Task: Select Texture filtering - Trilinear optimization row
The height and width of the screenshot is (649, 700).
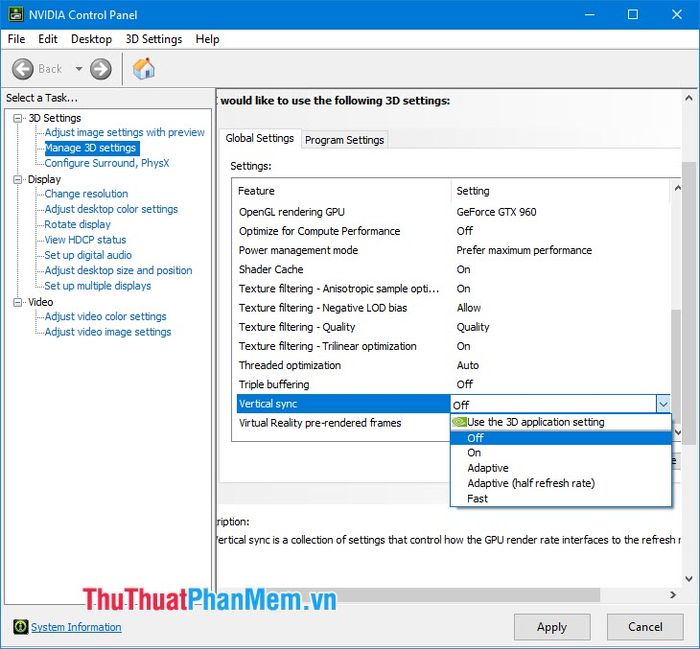Action: click(453, 346)
